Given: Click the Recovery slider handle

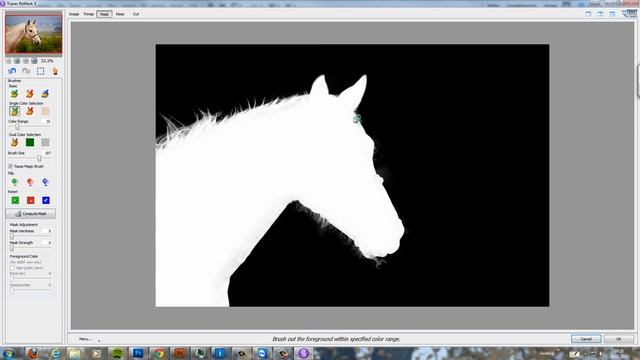Looking at the screenshot, I should tap(12, 279).
